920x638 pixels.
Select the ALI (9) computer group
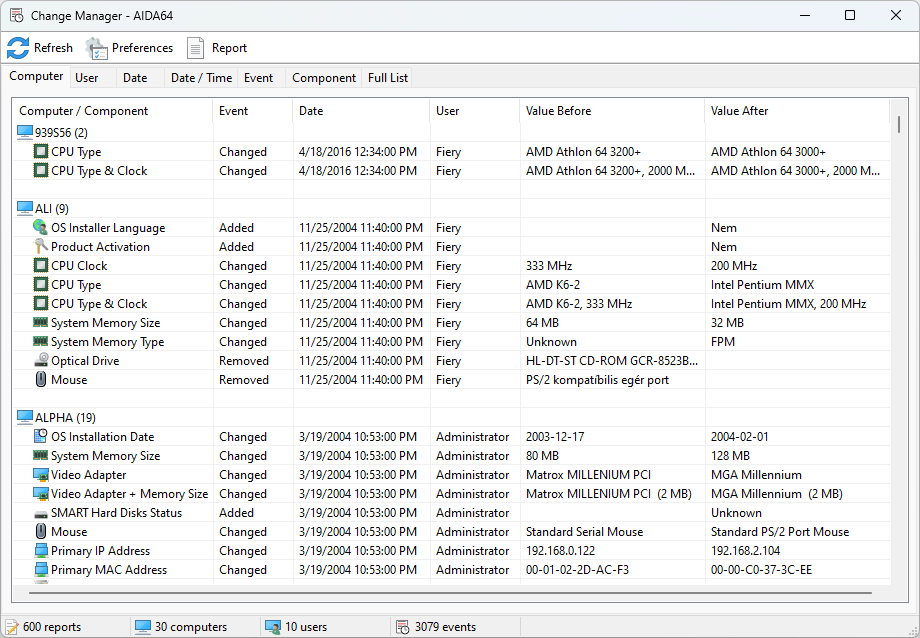point(51,209)
